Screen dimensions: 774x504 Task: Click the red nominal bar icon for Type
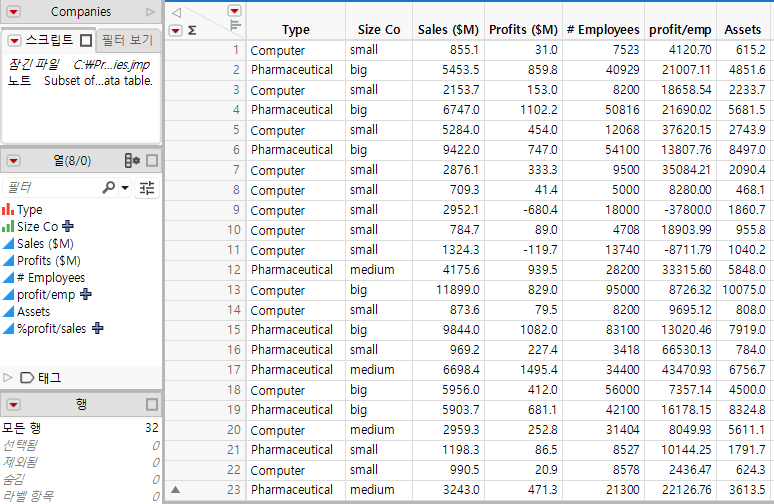point(8,210)
